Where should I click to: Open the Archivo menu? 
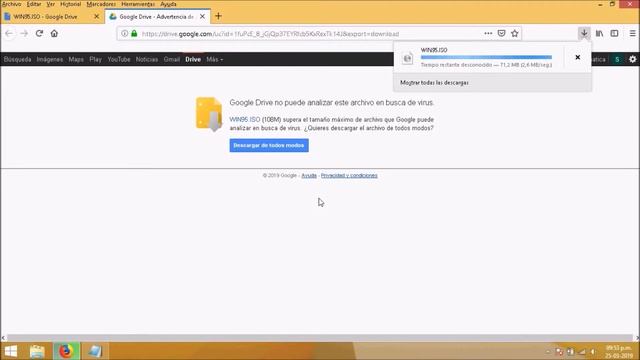(x=11, y=4)
